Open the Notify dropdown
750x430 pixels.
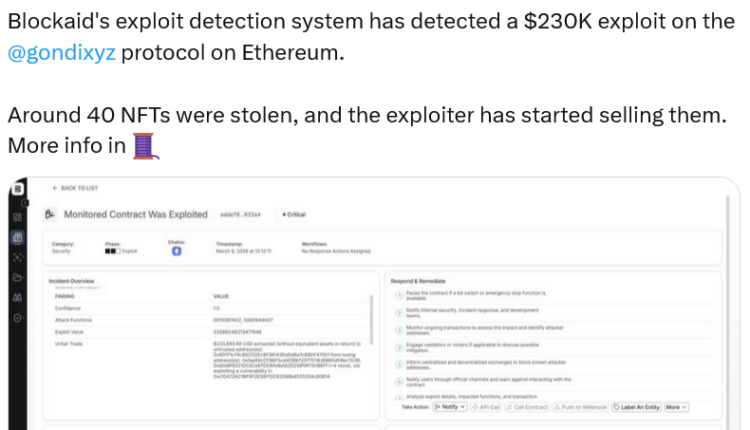pyautogui.click(x=449, y=407)
